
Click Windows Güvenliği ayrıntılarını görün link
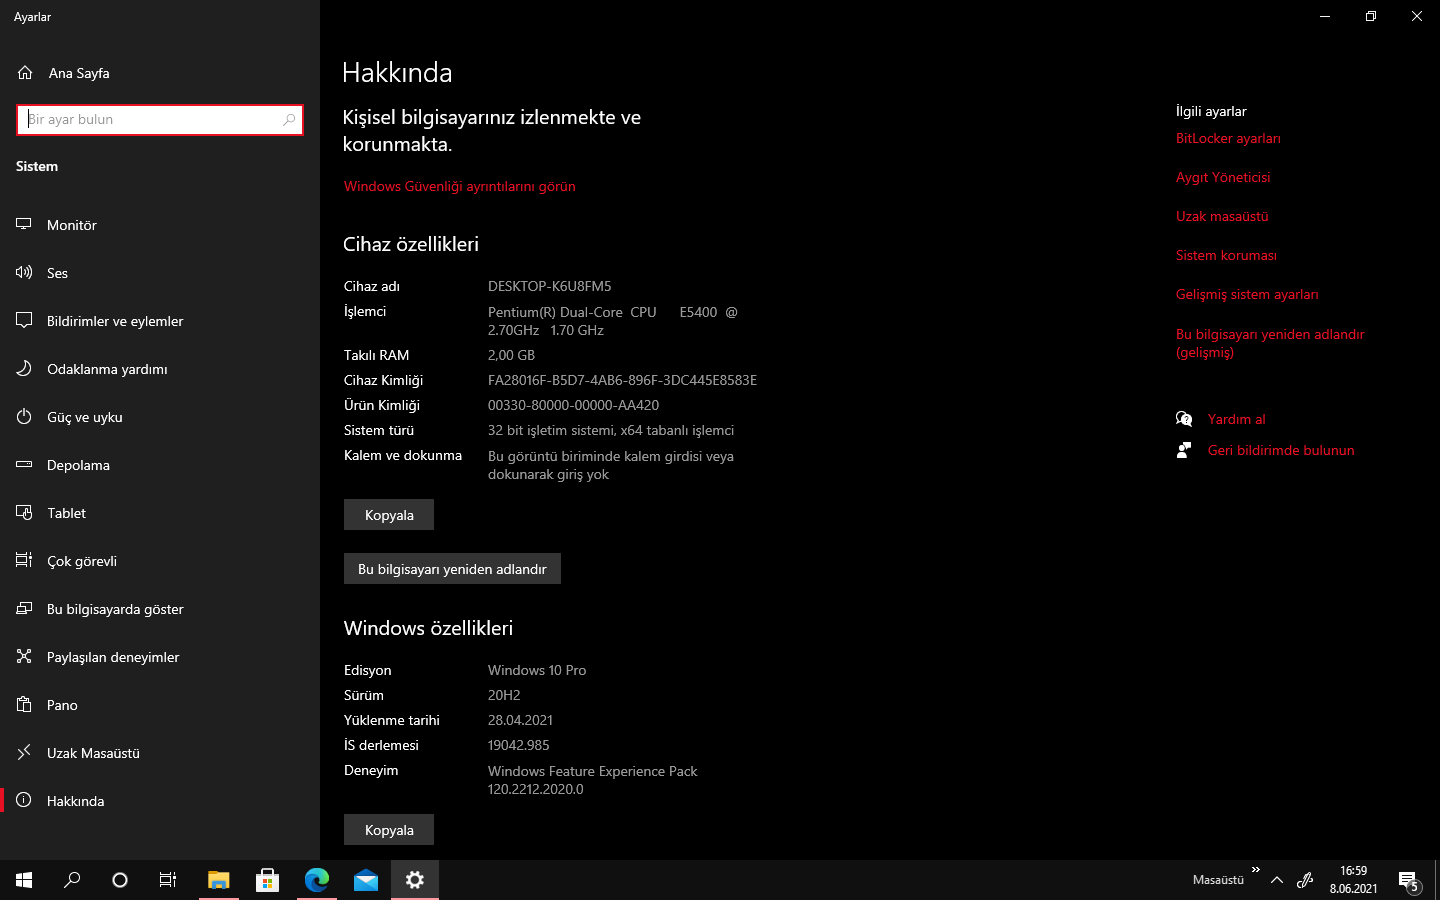click(460, 186)
